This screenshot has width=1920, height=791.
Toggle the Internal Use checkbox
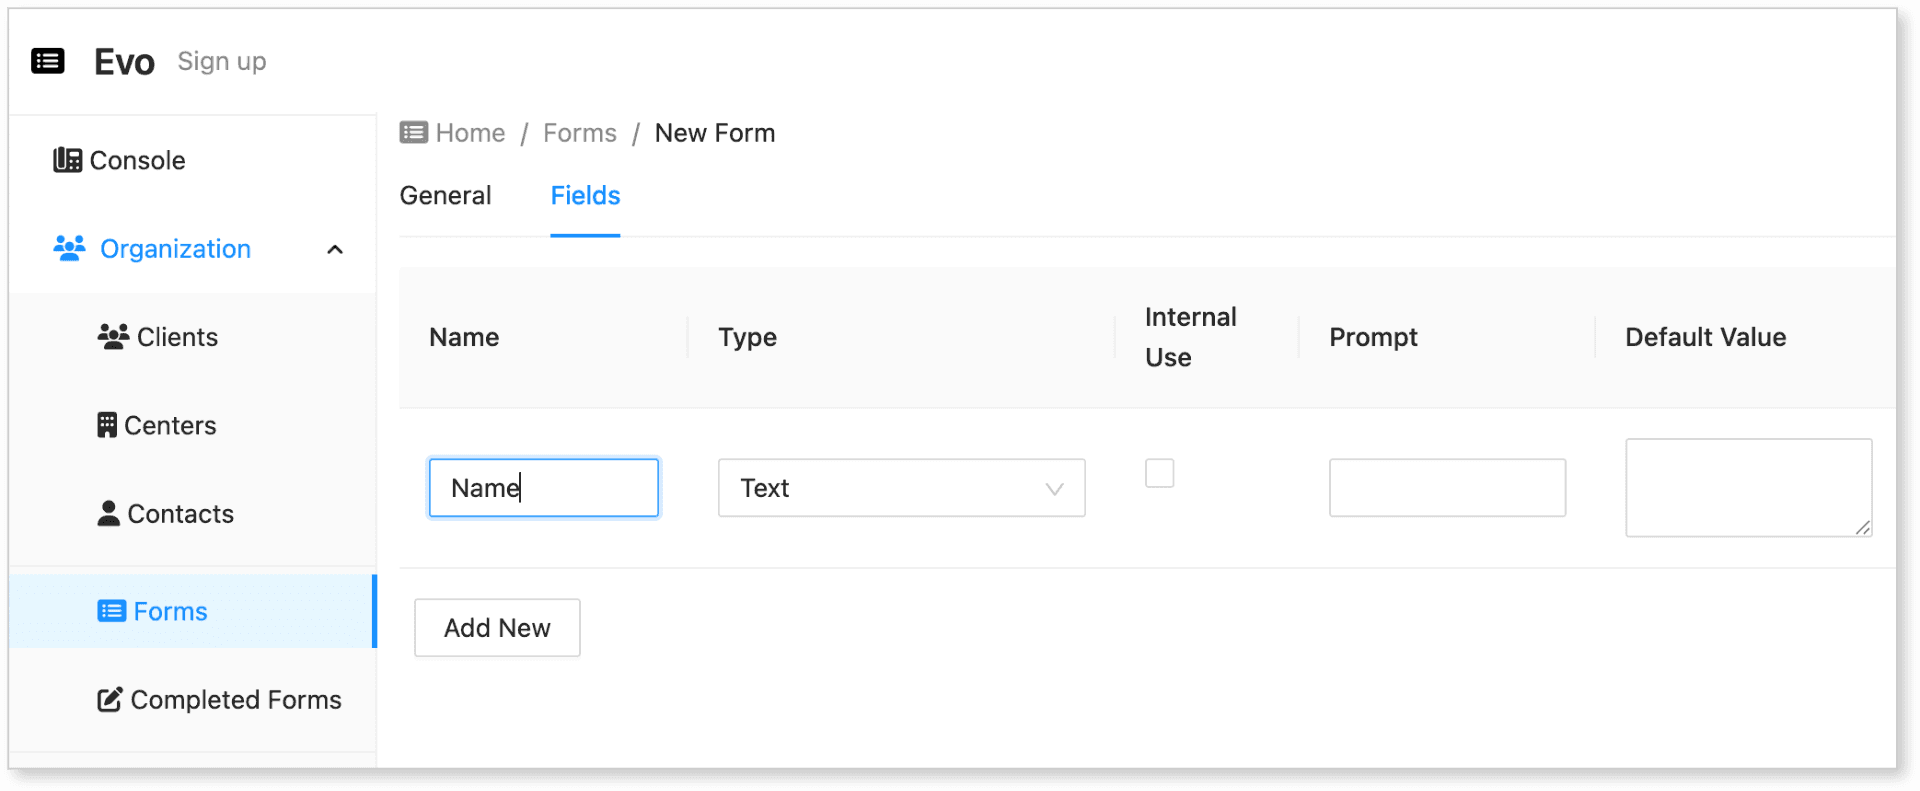click(x=1159, y=473)
